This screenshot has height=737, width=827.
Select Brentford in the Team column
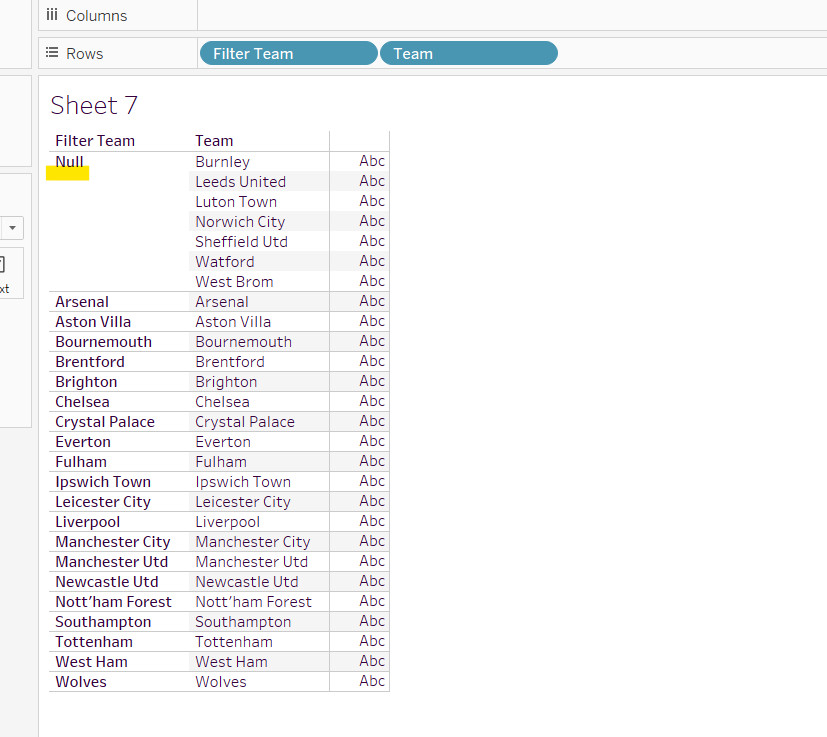[230, 362]
